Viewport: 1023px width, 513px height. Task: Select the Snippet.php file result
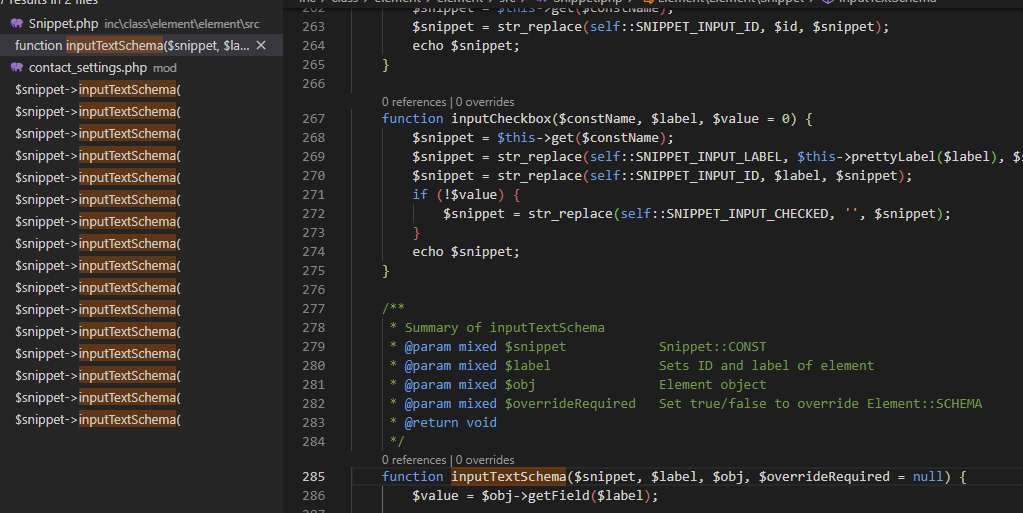click(x=64, y=23)
